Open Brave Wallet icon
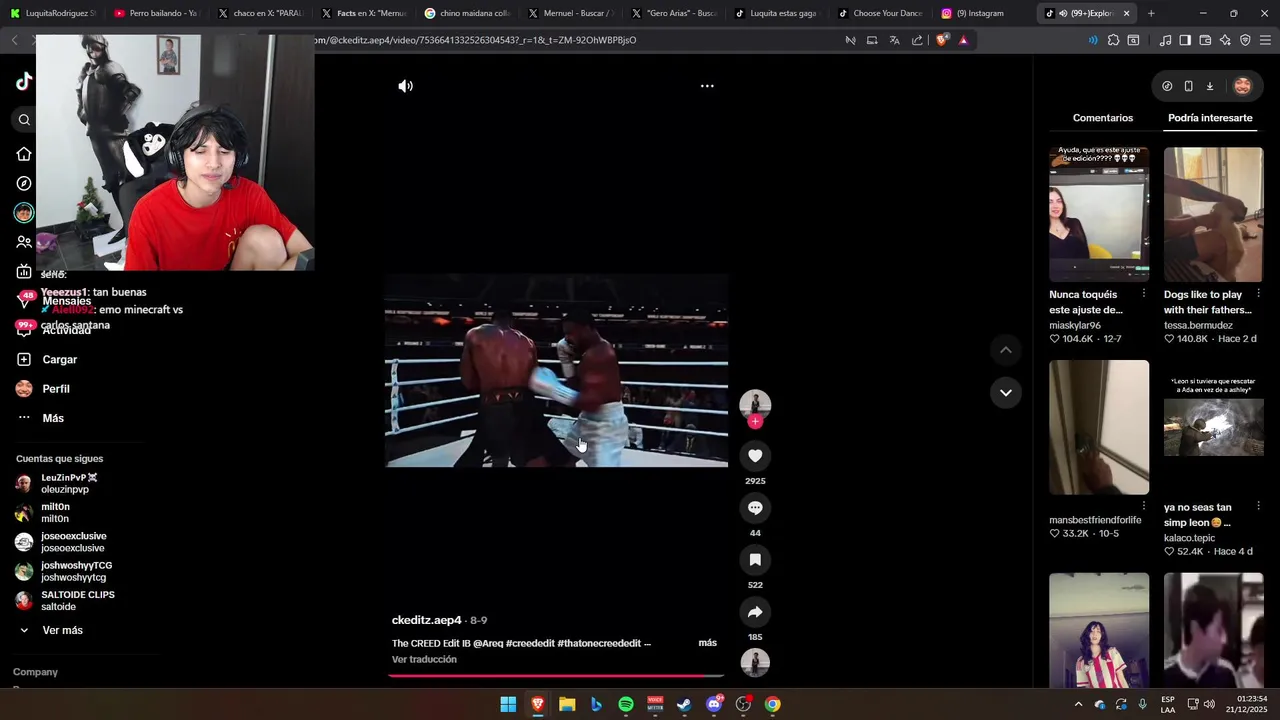 tap(1205, 40)
